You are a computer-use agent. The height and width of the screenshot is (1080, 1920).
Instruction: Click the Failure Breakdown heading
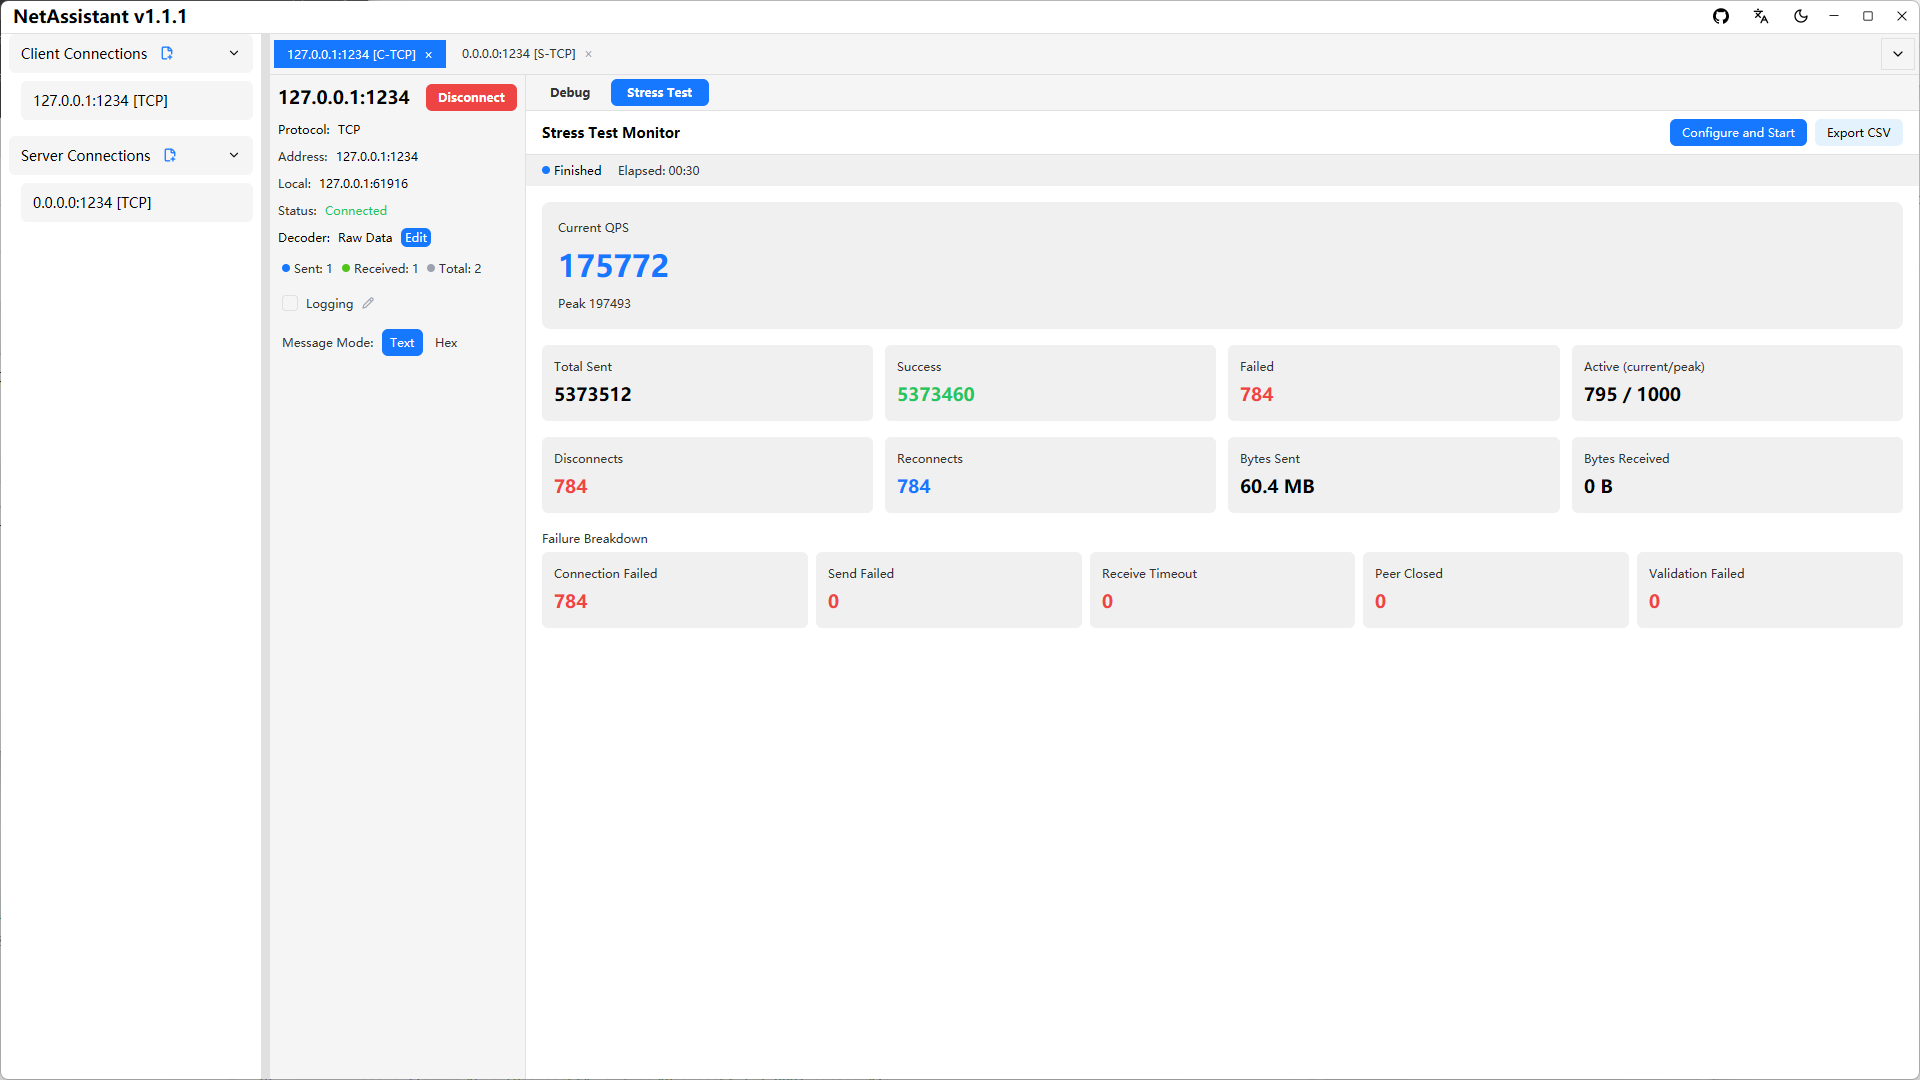pyautogui.click(x=595, y=539)
